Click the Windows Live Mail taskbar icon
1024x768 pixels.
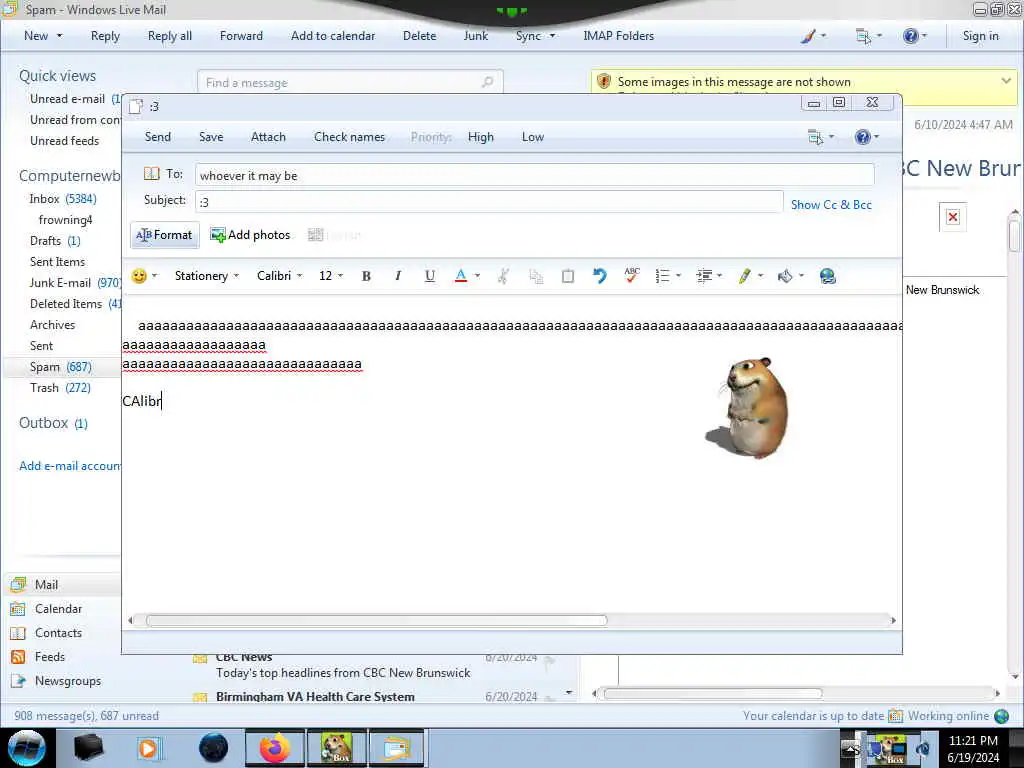point(397,748)
